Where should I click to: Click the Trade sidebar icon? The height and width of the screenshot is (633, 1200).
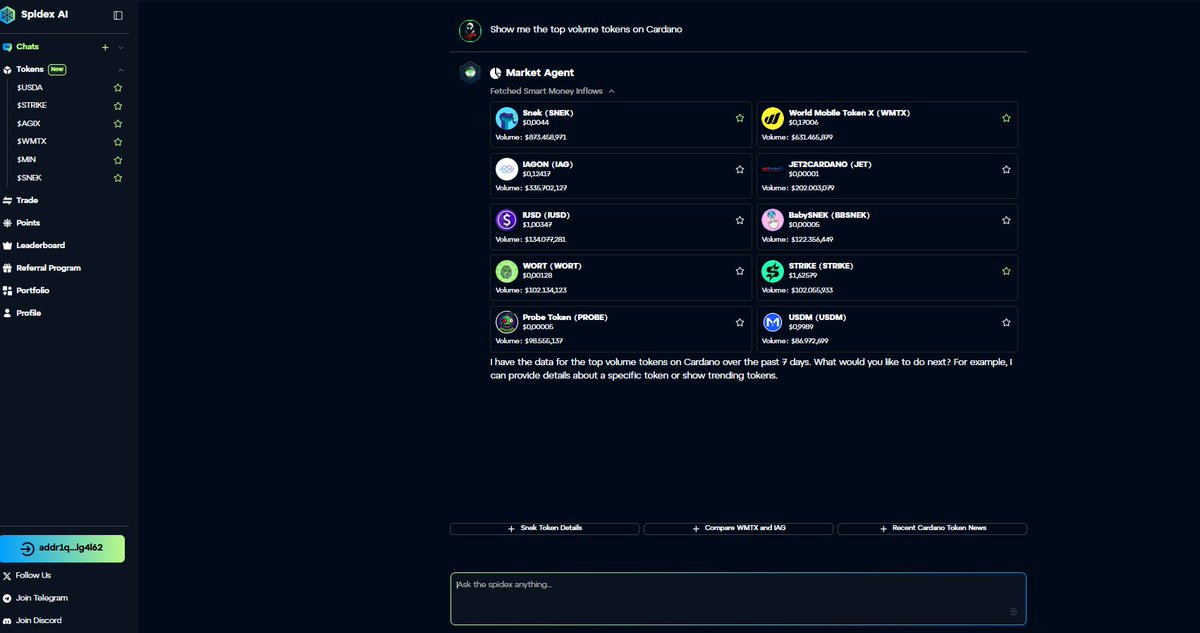tap(7, 200)
